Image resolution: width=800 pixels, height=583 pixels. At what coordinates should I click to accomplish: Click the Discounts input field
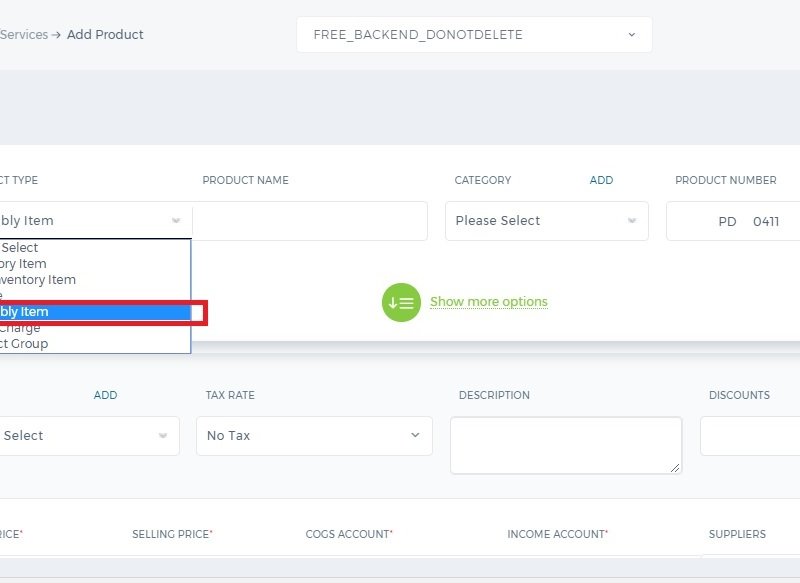coord(750,436)
